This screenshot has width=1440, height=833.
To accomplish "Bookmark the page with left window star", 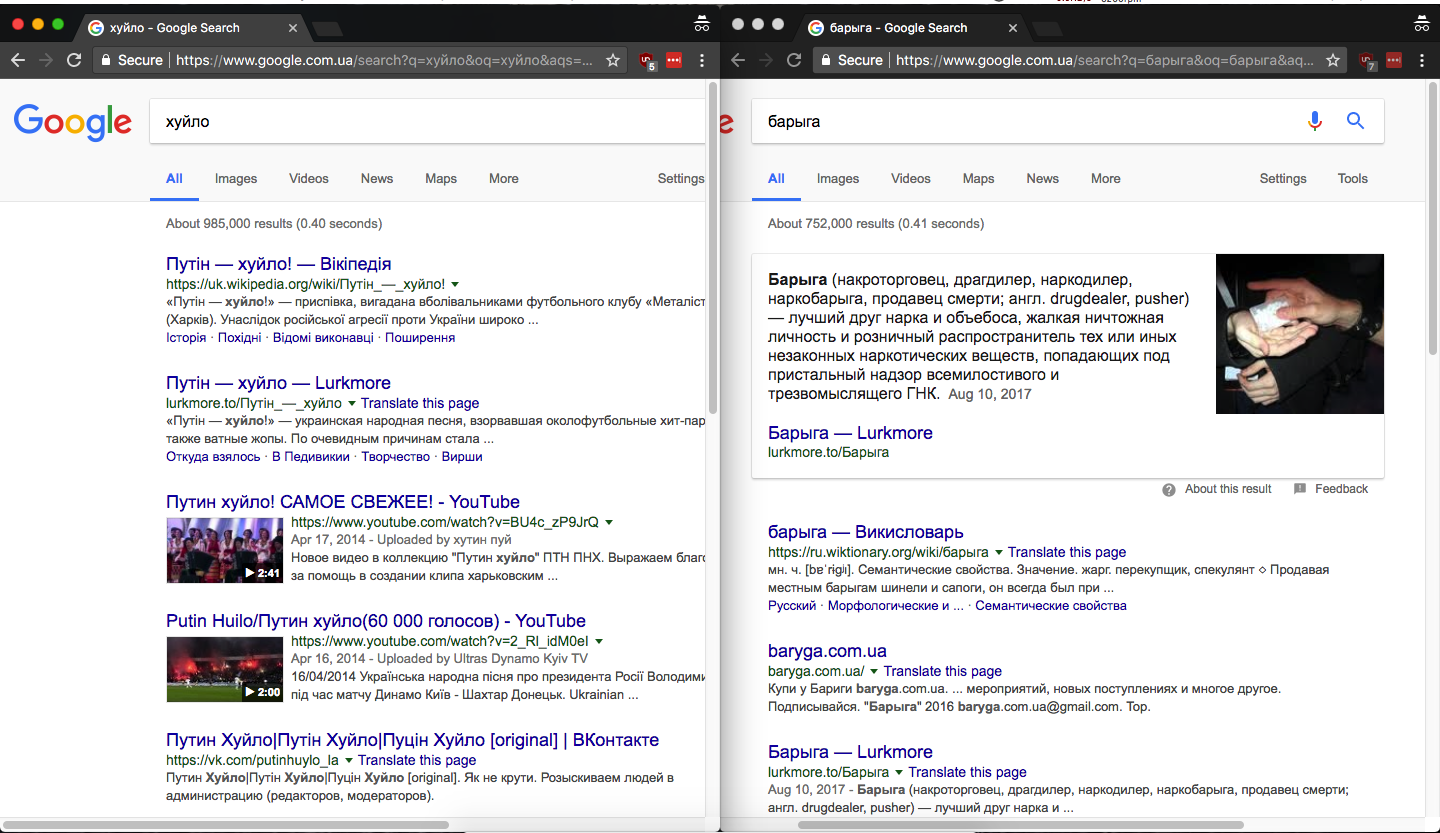I will (613, 60).
